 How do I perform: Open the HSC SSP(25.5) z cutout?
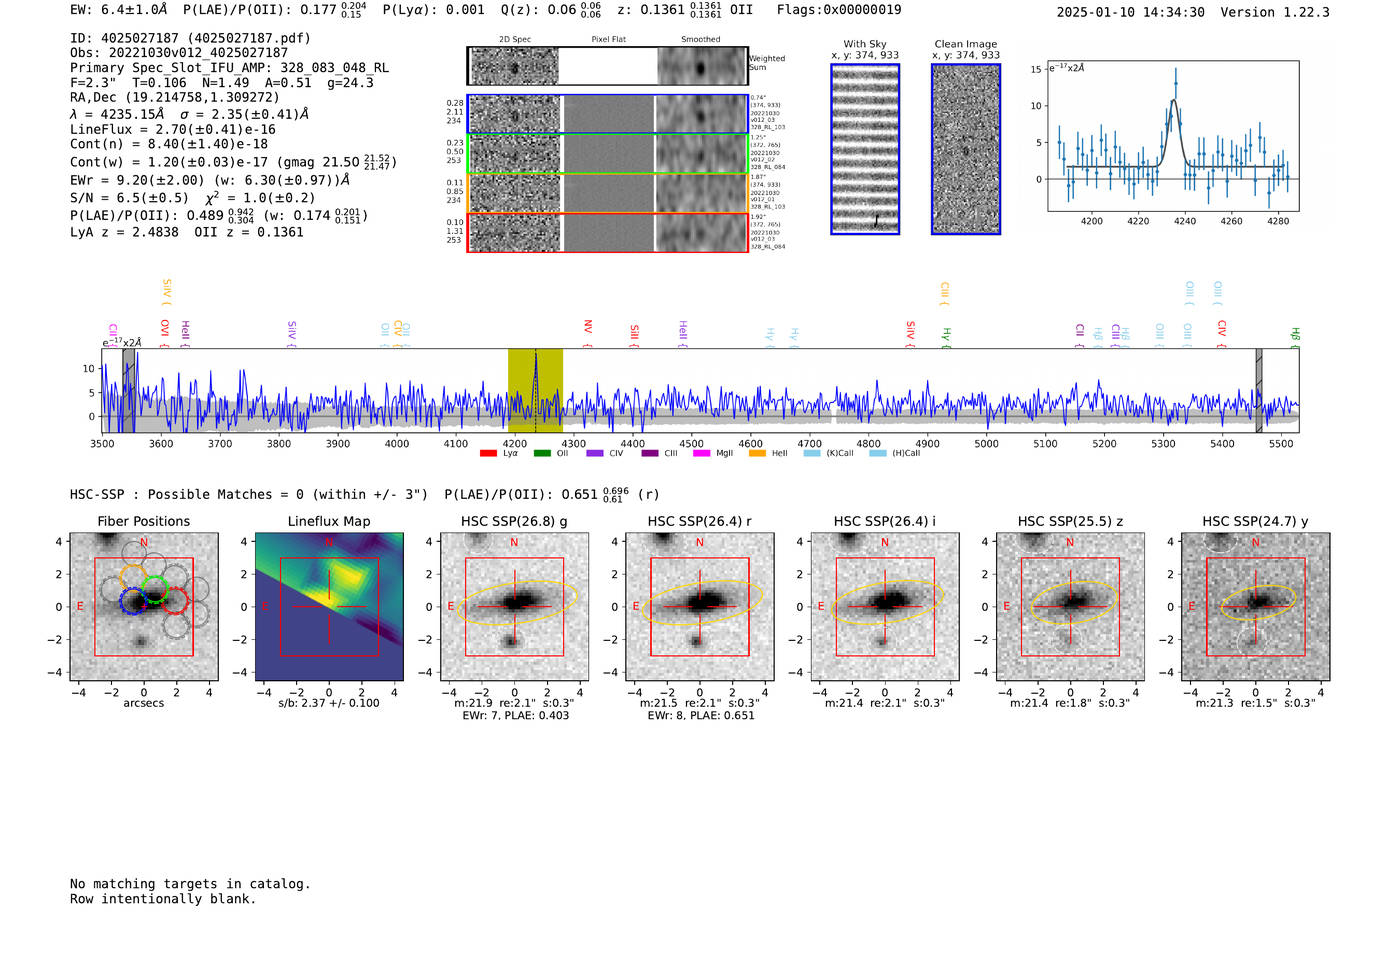(x=1070, y=606)
